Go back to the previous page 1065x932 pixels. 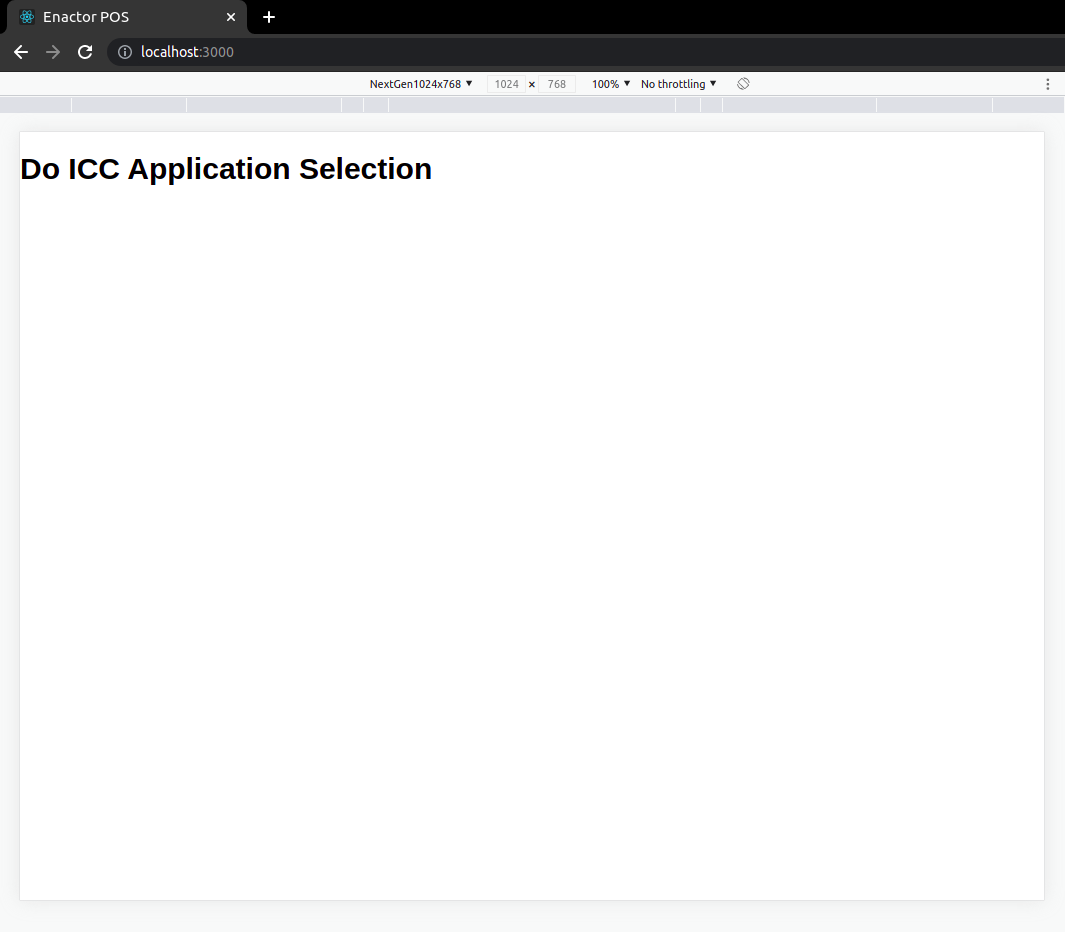point(21,52)
